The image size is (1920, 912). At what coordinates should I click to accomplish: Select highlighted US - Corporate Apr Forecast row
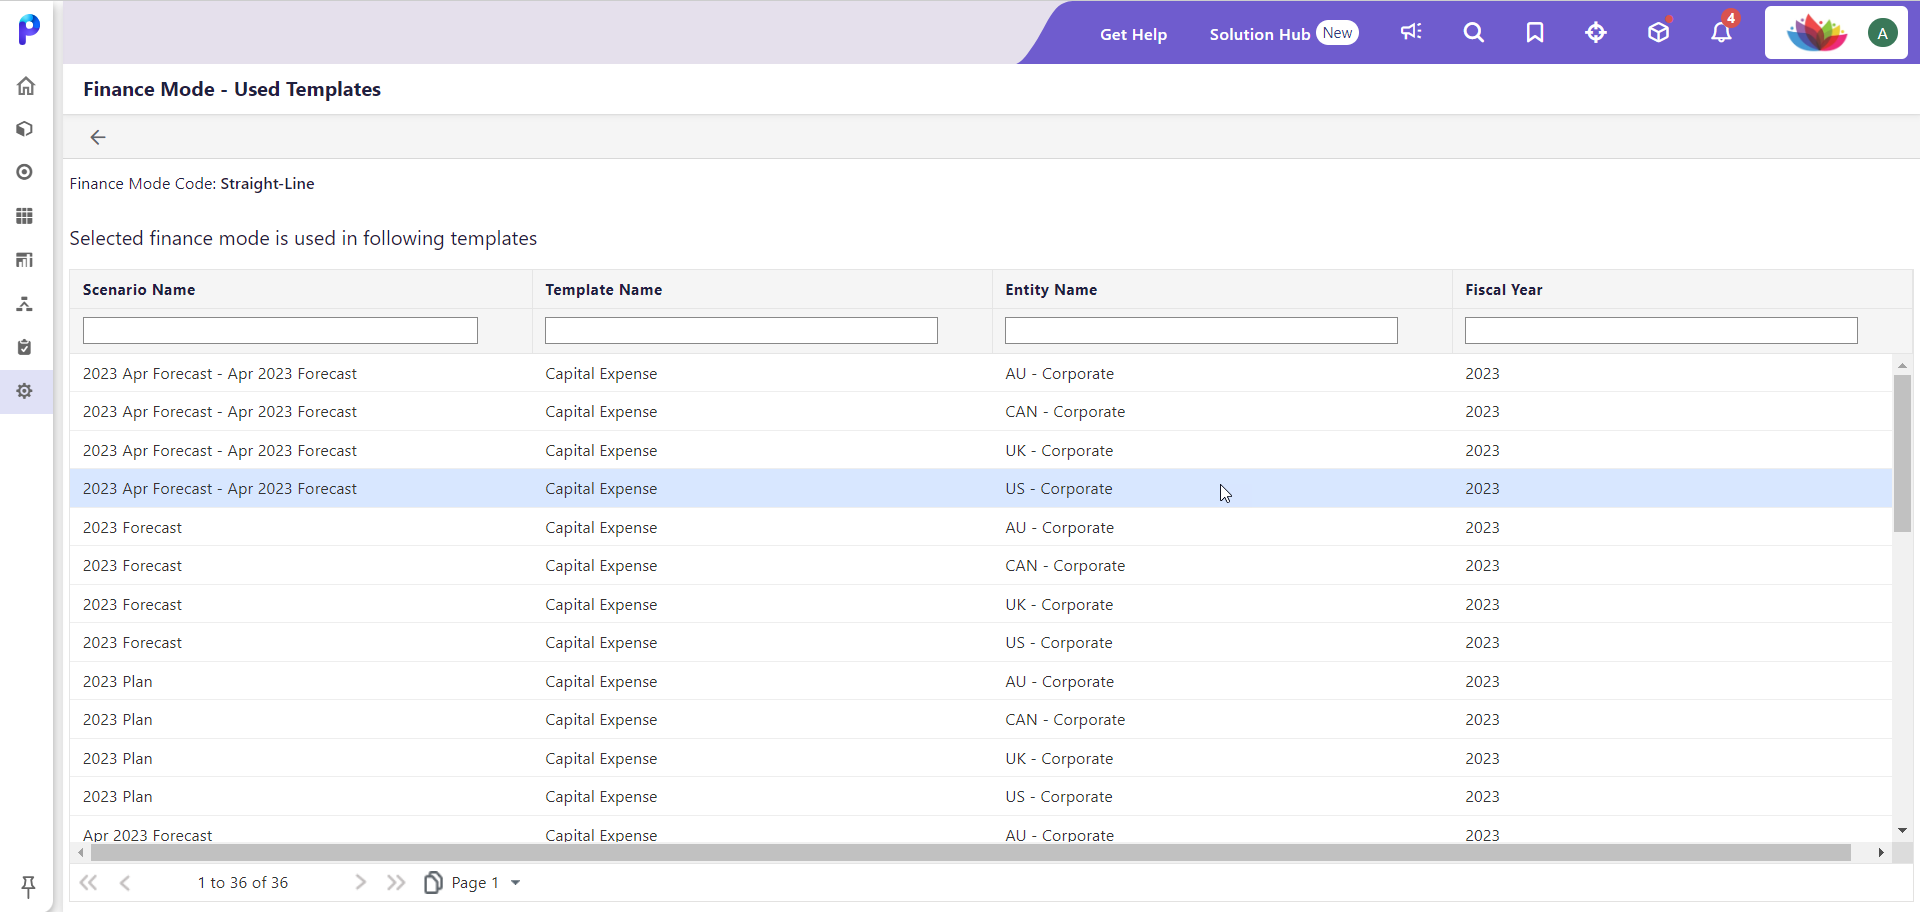[x=980, y=488]
